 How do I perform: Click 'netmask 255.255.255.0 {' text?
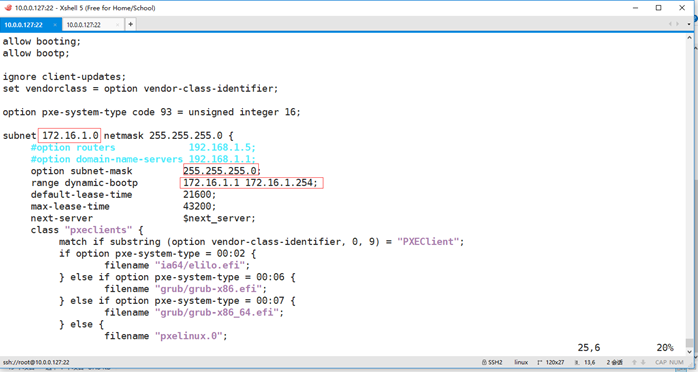point(169,136)
